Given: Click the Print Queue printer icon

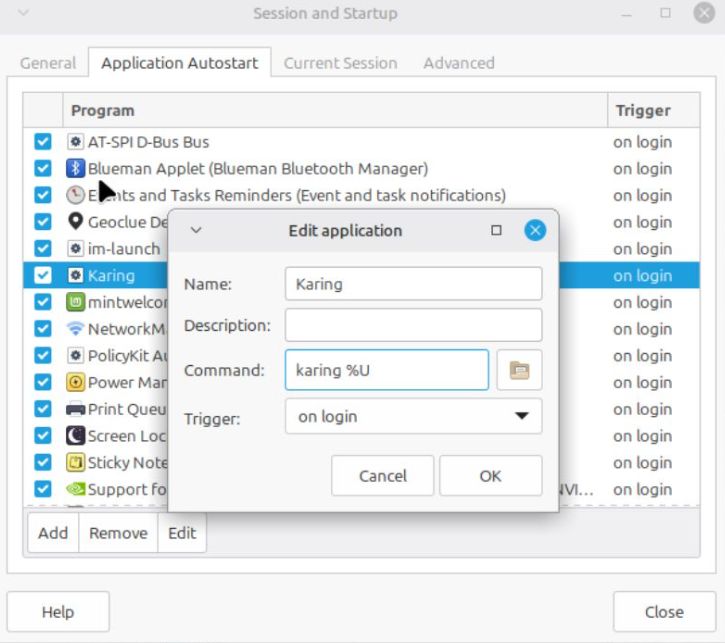Looking at the screenshot, I should coord(75,409).
